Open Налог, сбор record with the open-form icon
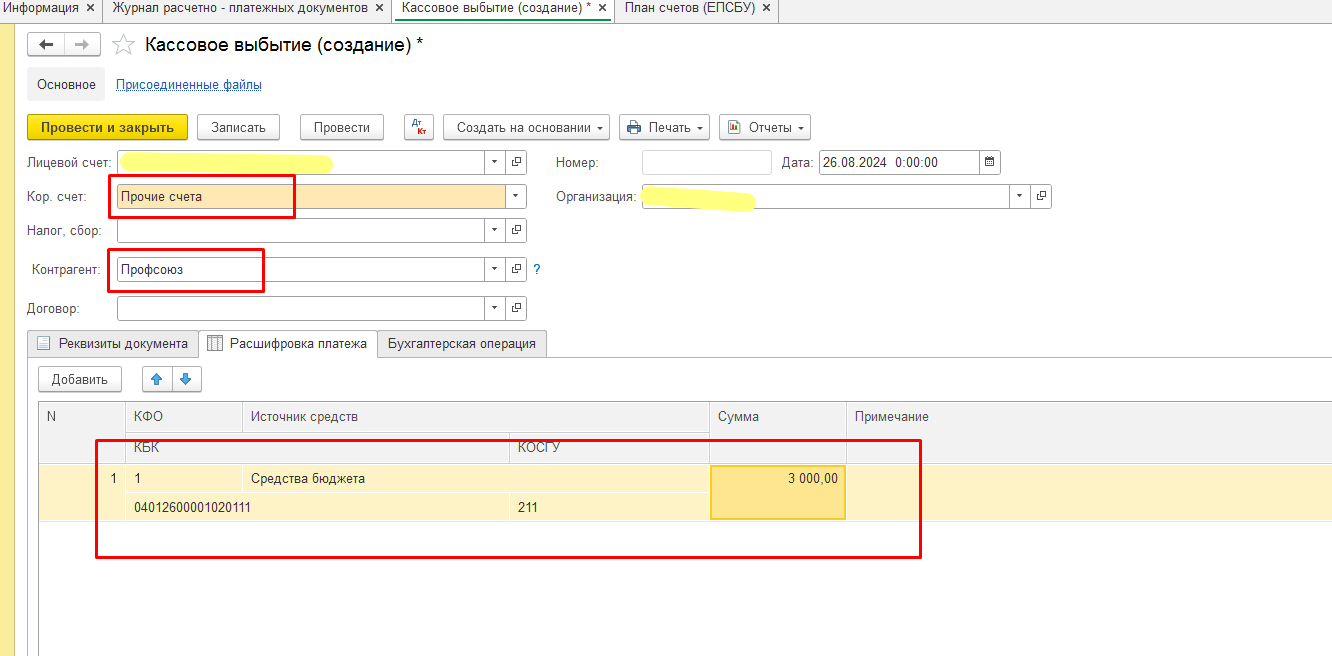The height and width of the screenshot is (656, 1332). (x=517, y=230)
